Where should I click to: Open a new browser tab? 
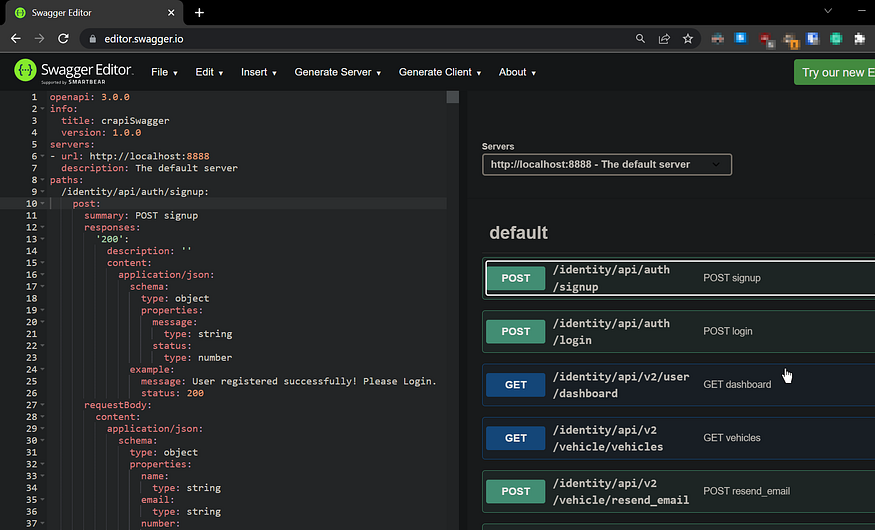pos(199,12)
